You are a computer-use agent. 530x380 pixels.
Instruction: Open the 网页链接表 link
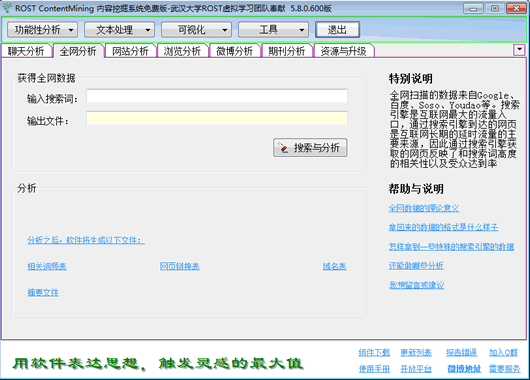point(180,266)
